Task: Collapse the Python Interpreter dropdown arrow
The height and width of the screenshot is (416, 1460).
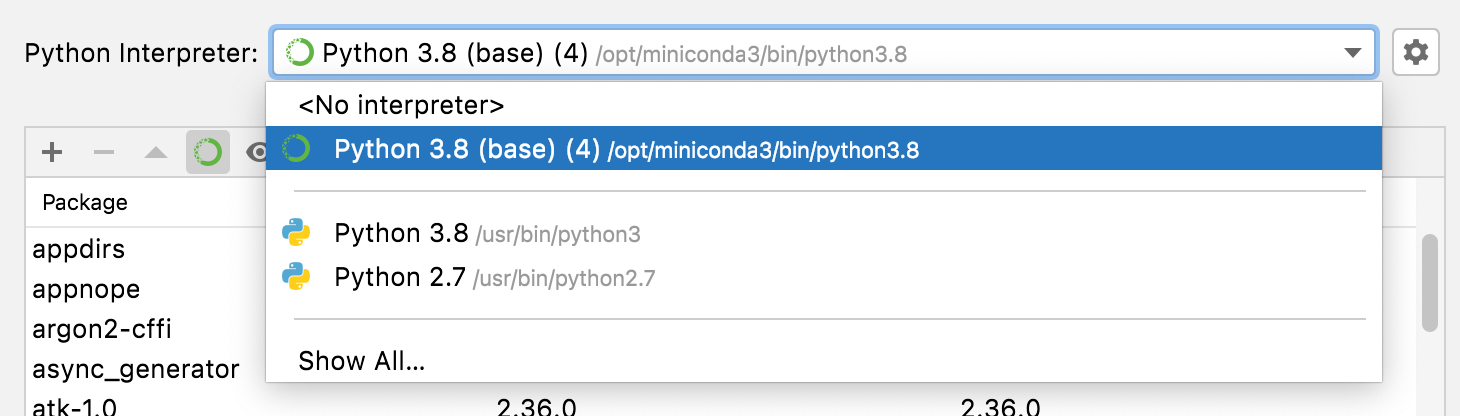Action: tap(1352, 53)
